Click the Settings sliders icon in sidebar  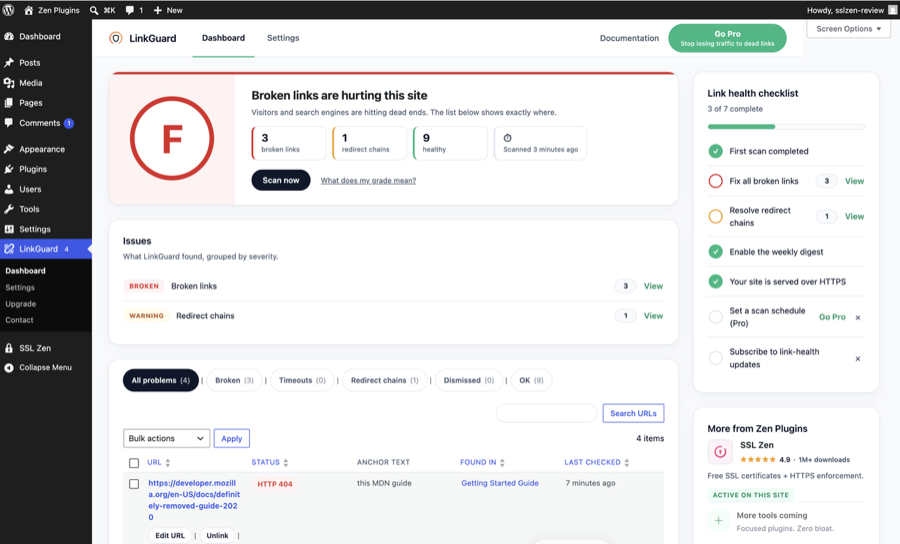click(x=9, y=229)
